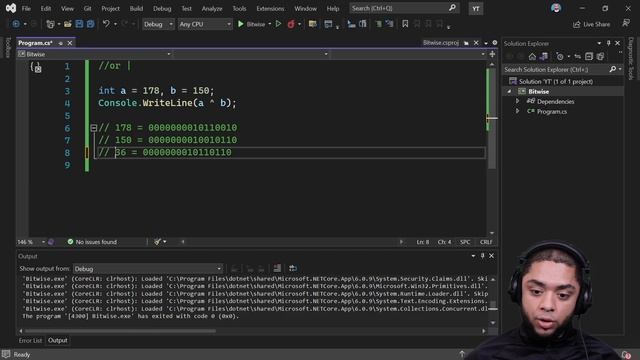The width and height of the screenshot is (640, 360).
Task: Click the Save All toolbar icon
Action: 90,24
